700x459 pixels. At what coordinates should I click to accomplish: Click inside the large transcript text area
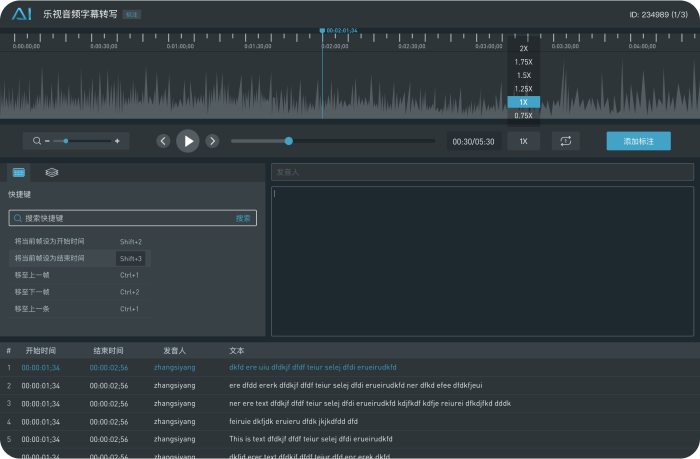coord(482,261)
